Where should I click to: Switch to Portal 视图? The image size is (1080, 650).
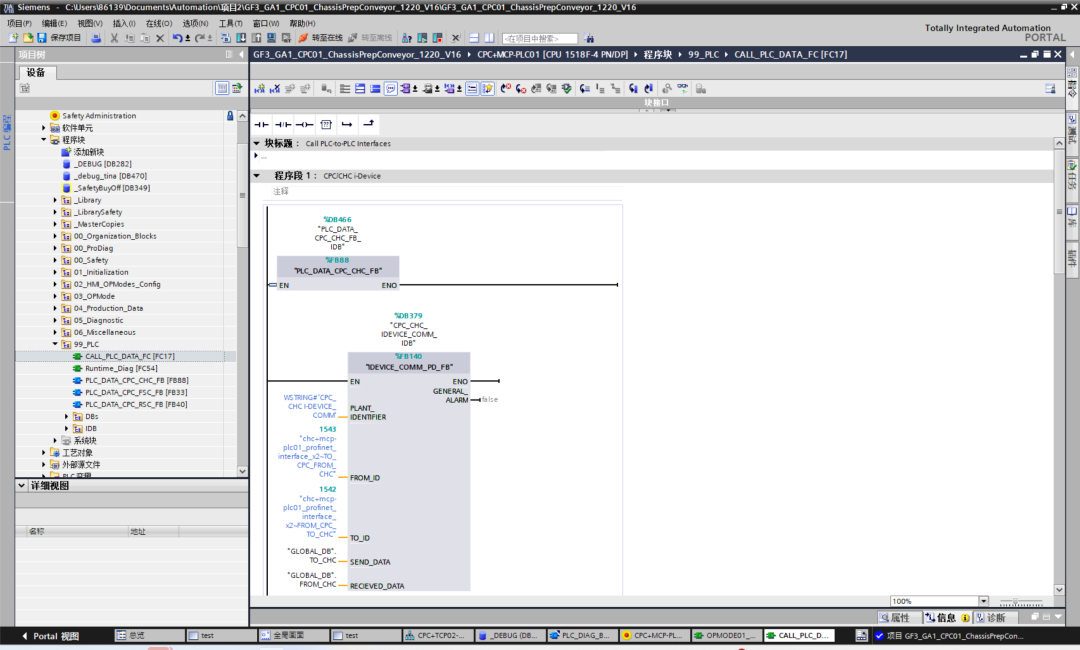coord(50,636)
